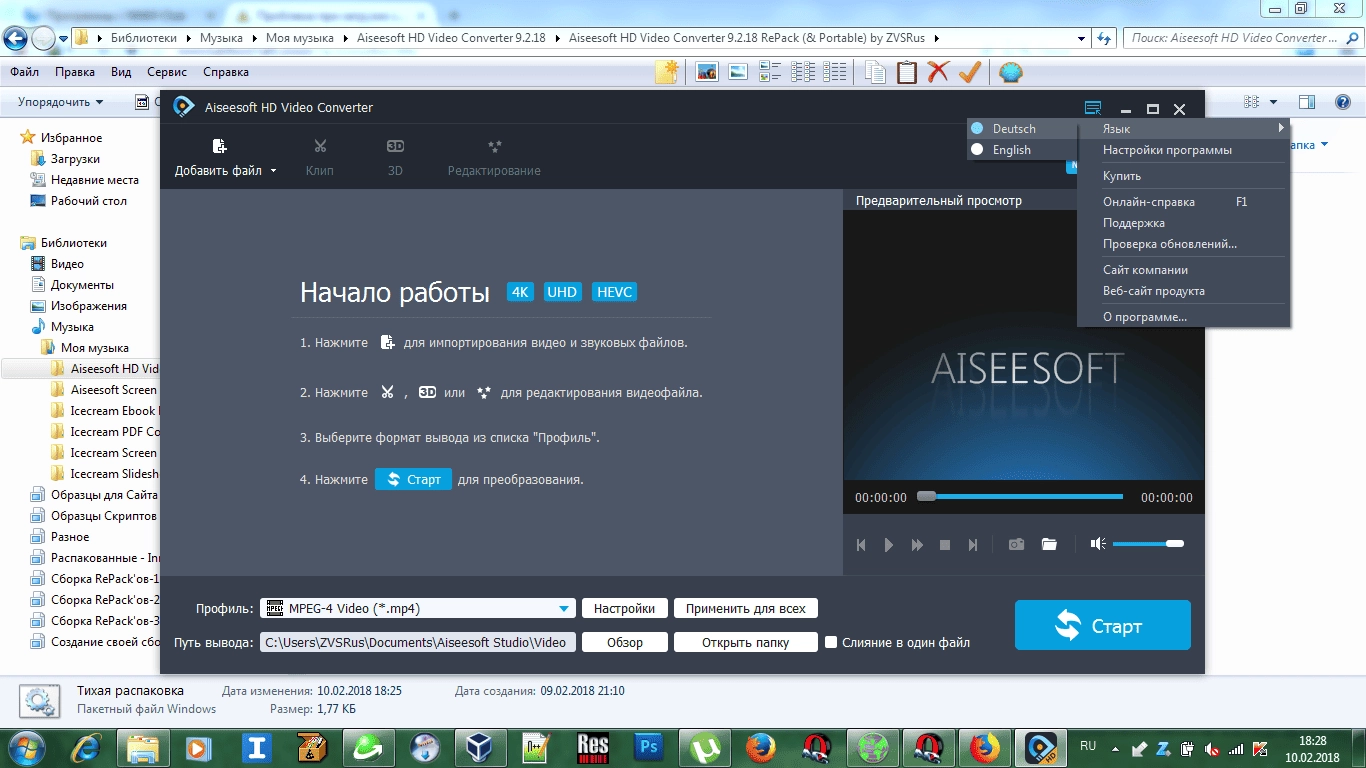Click the converter menu icon in title bar

(1093, 109)
